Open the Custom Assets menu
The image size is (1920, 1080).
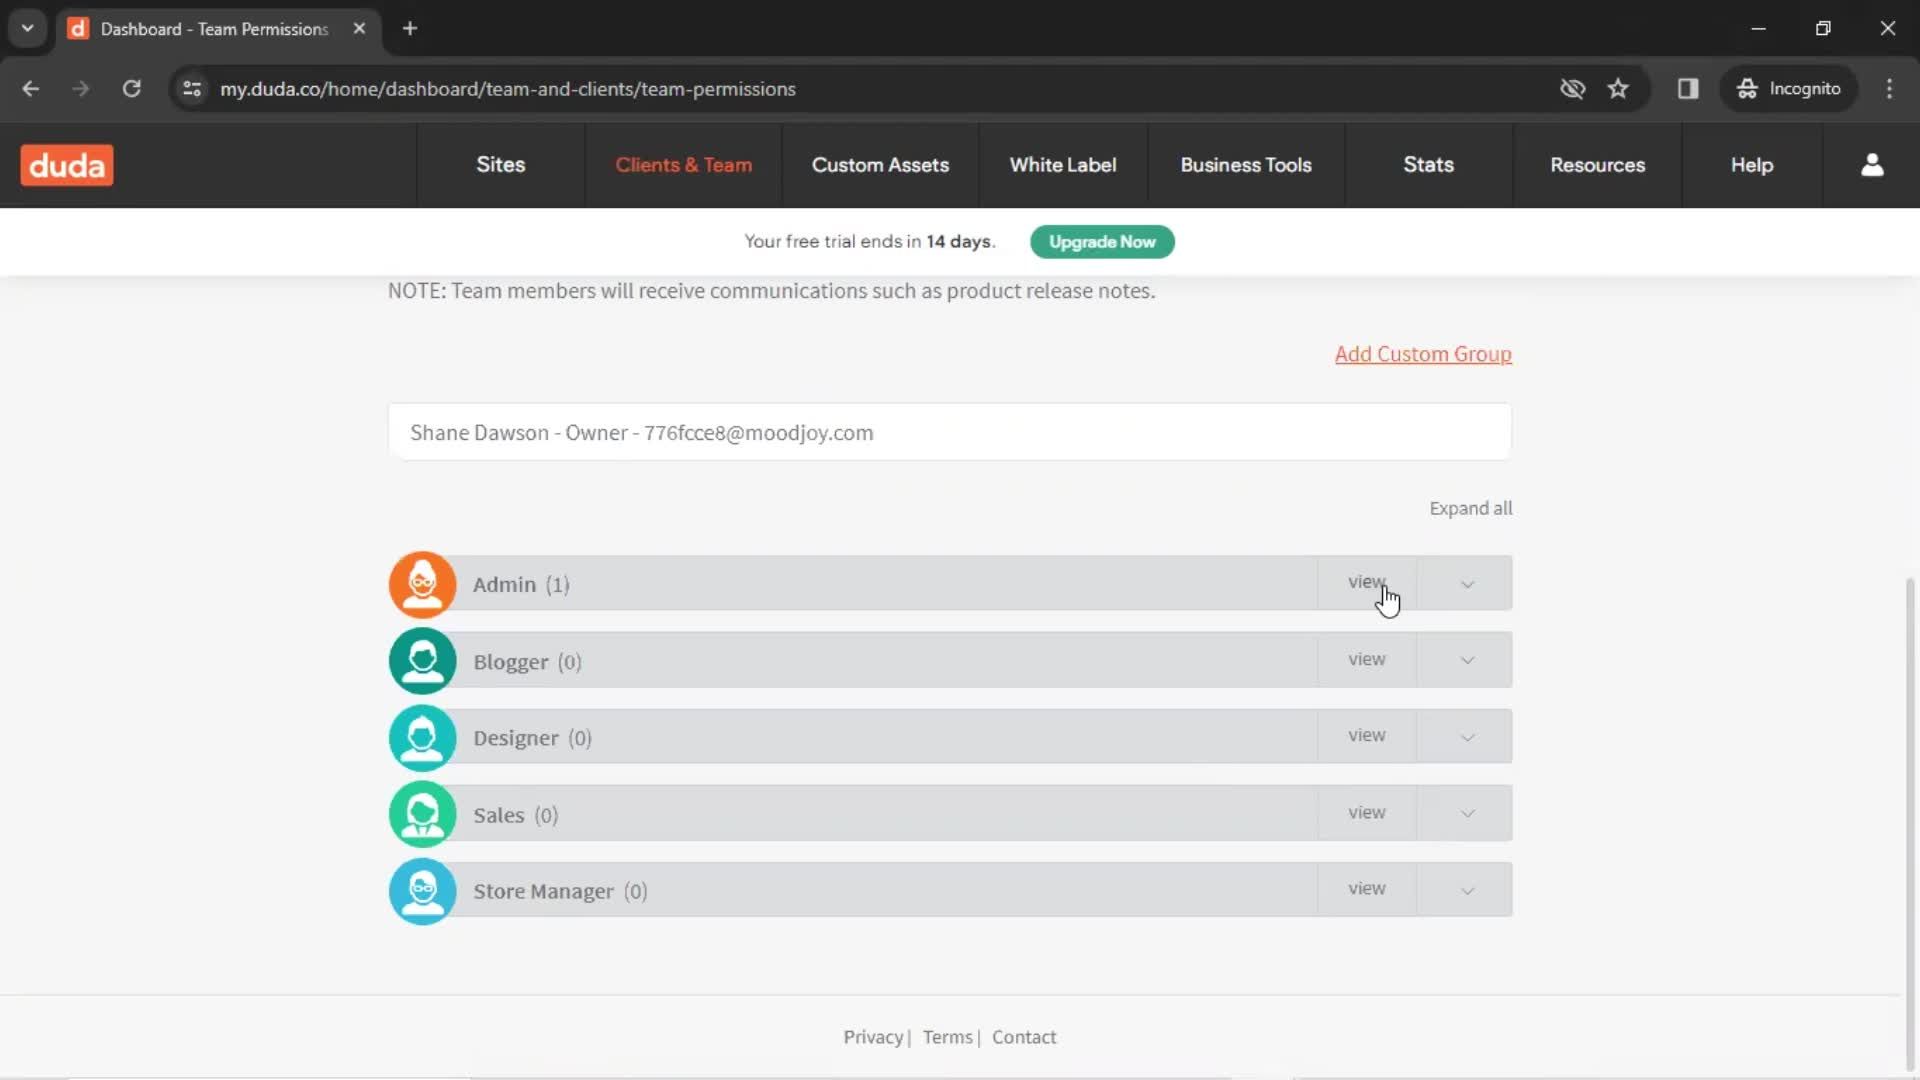[880, 165]
